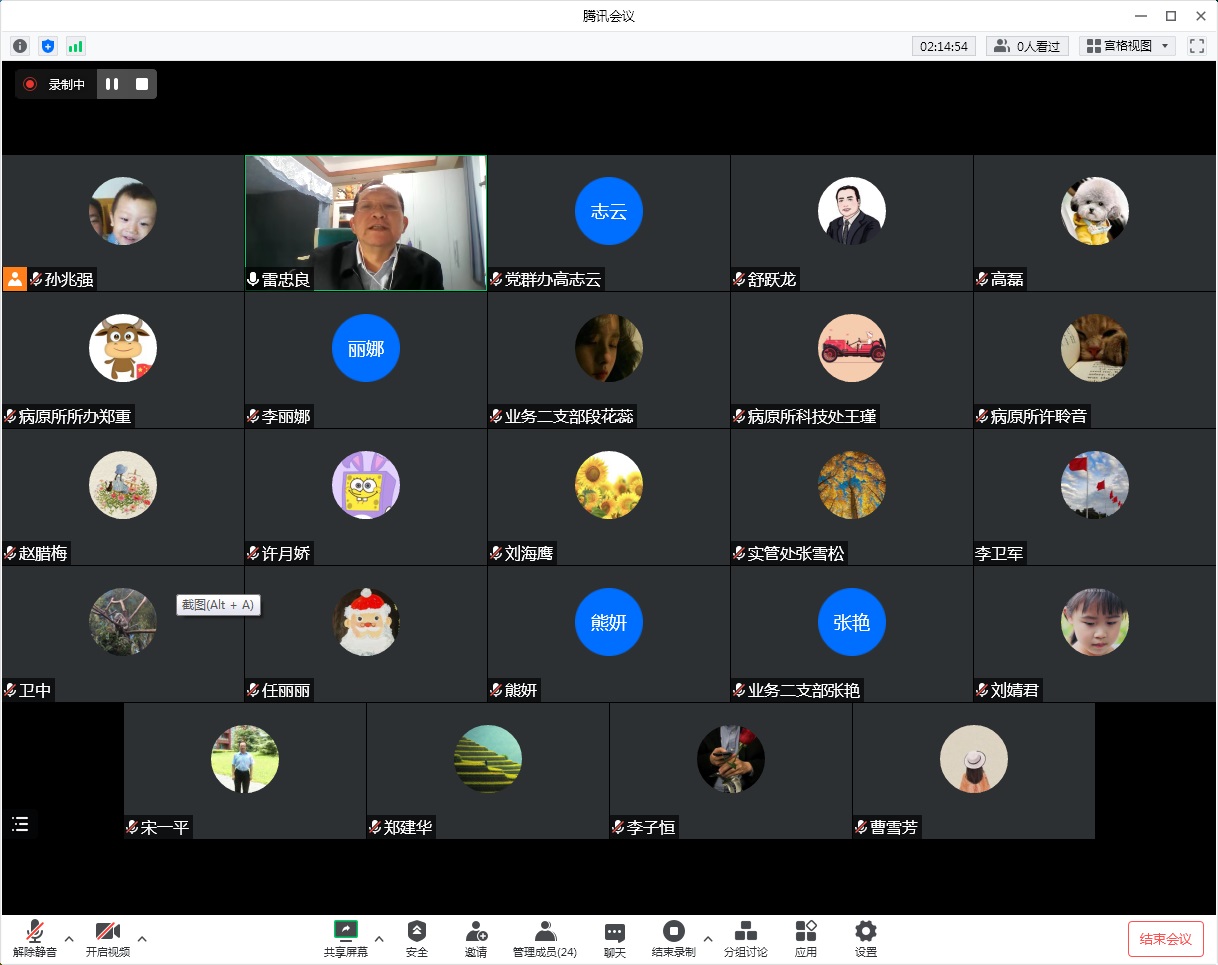Open the meeting info icon
This screenshot has width=1218, height=965.
[20, 46]
